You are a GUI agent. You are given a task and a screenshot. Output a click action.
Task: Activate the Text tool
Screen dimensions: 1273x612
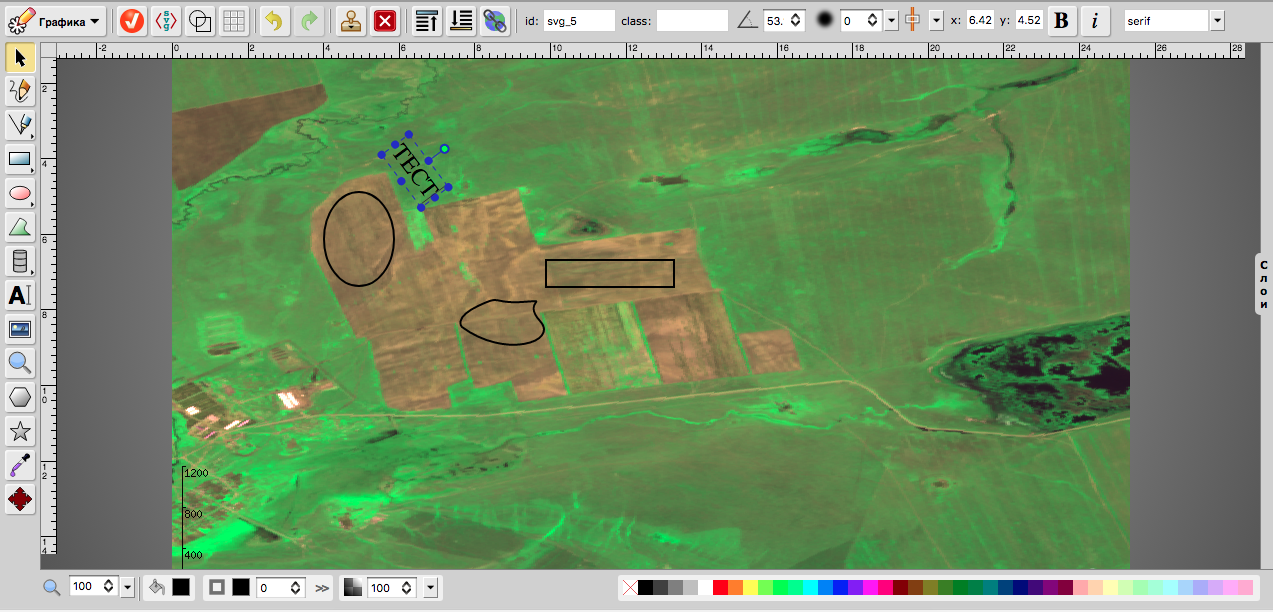click(20, 295)
